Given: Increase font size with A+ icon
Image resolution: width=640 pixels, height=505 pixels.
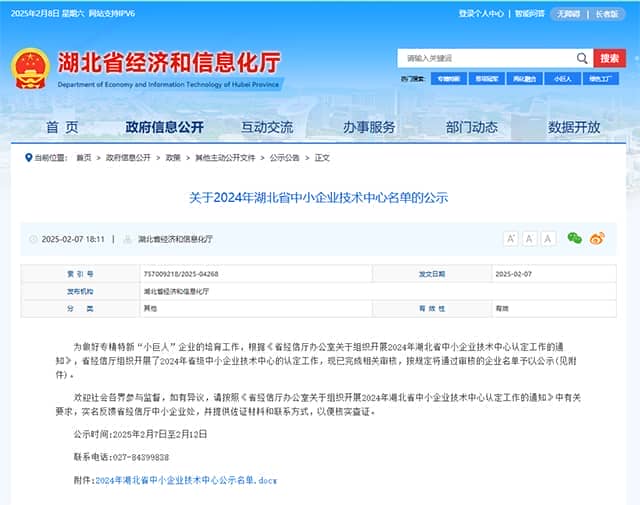Looking at the screenshot, I should (510, 238).
